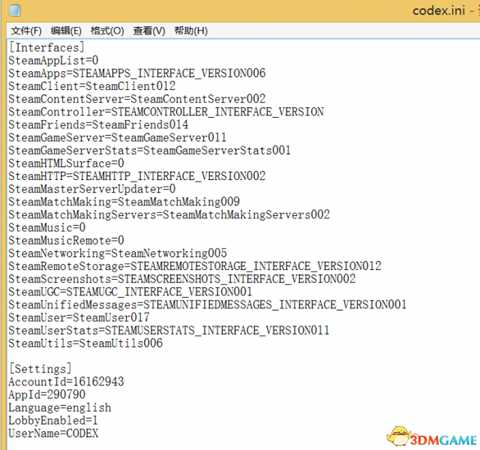480x450 pixels.
Task: Place cursor on Language=english line
Action: click(x=60, y=408)
